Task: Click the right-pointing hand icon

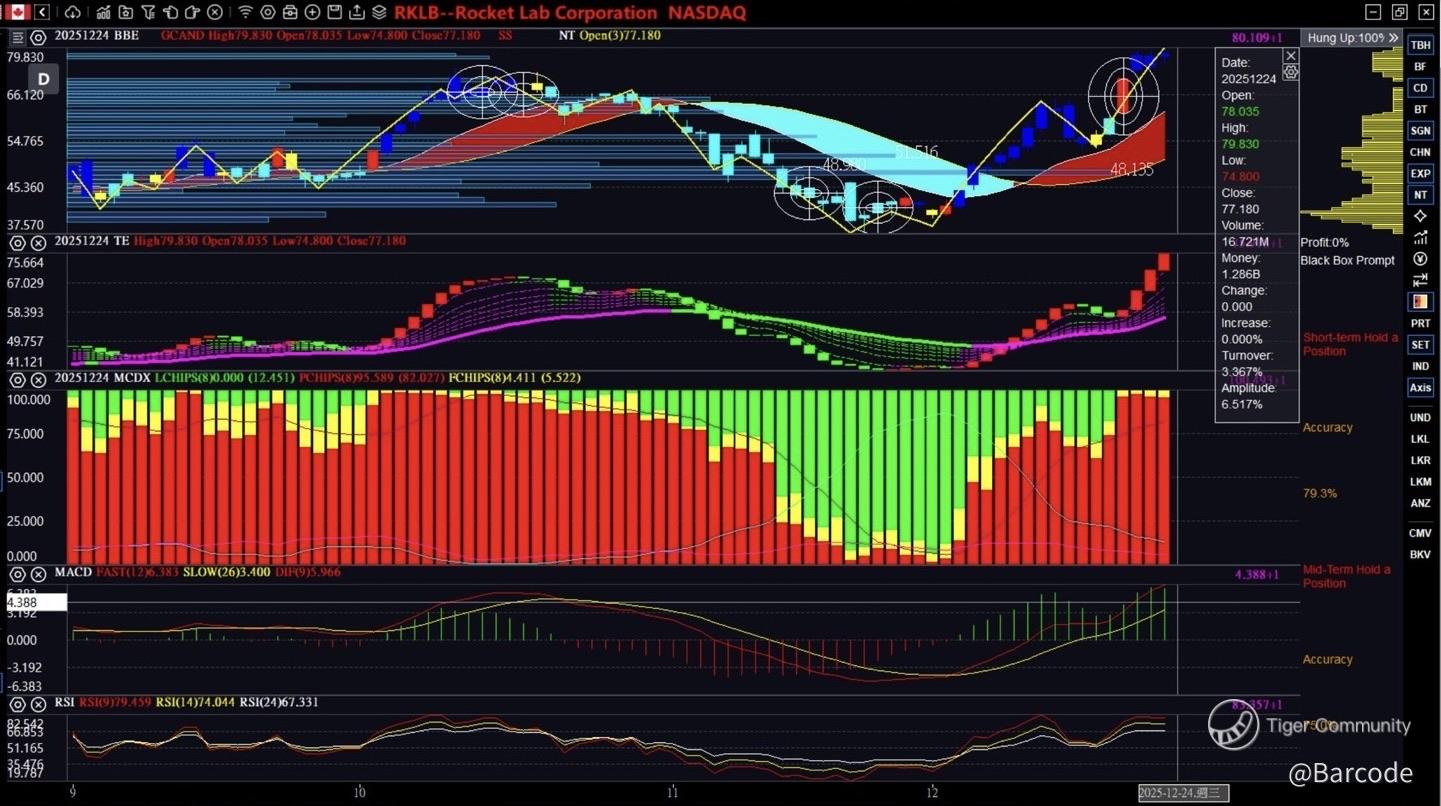Action: pos(192,12)
